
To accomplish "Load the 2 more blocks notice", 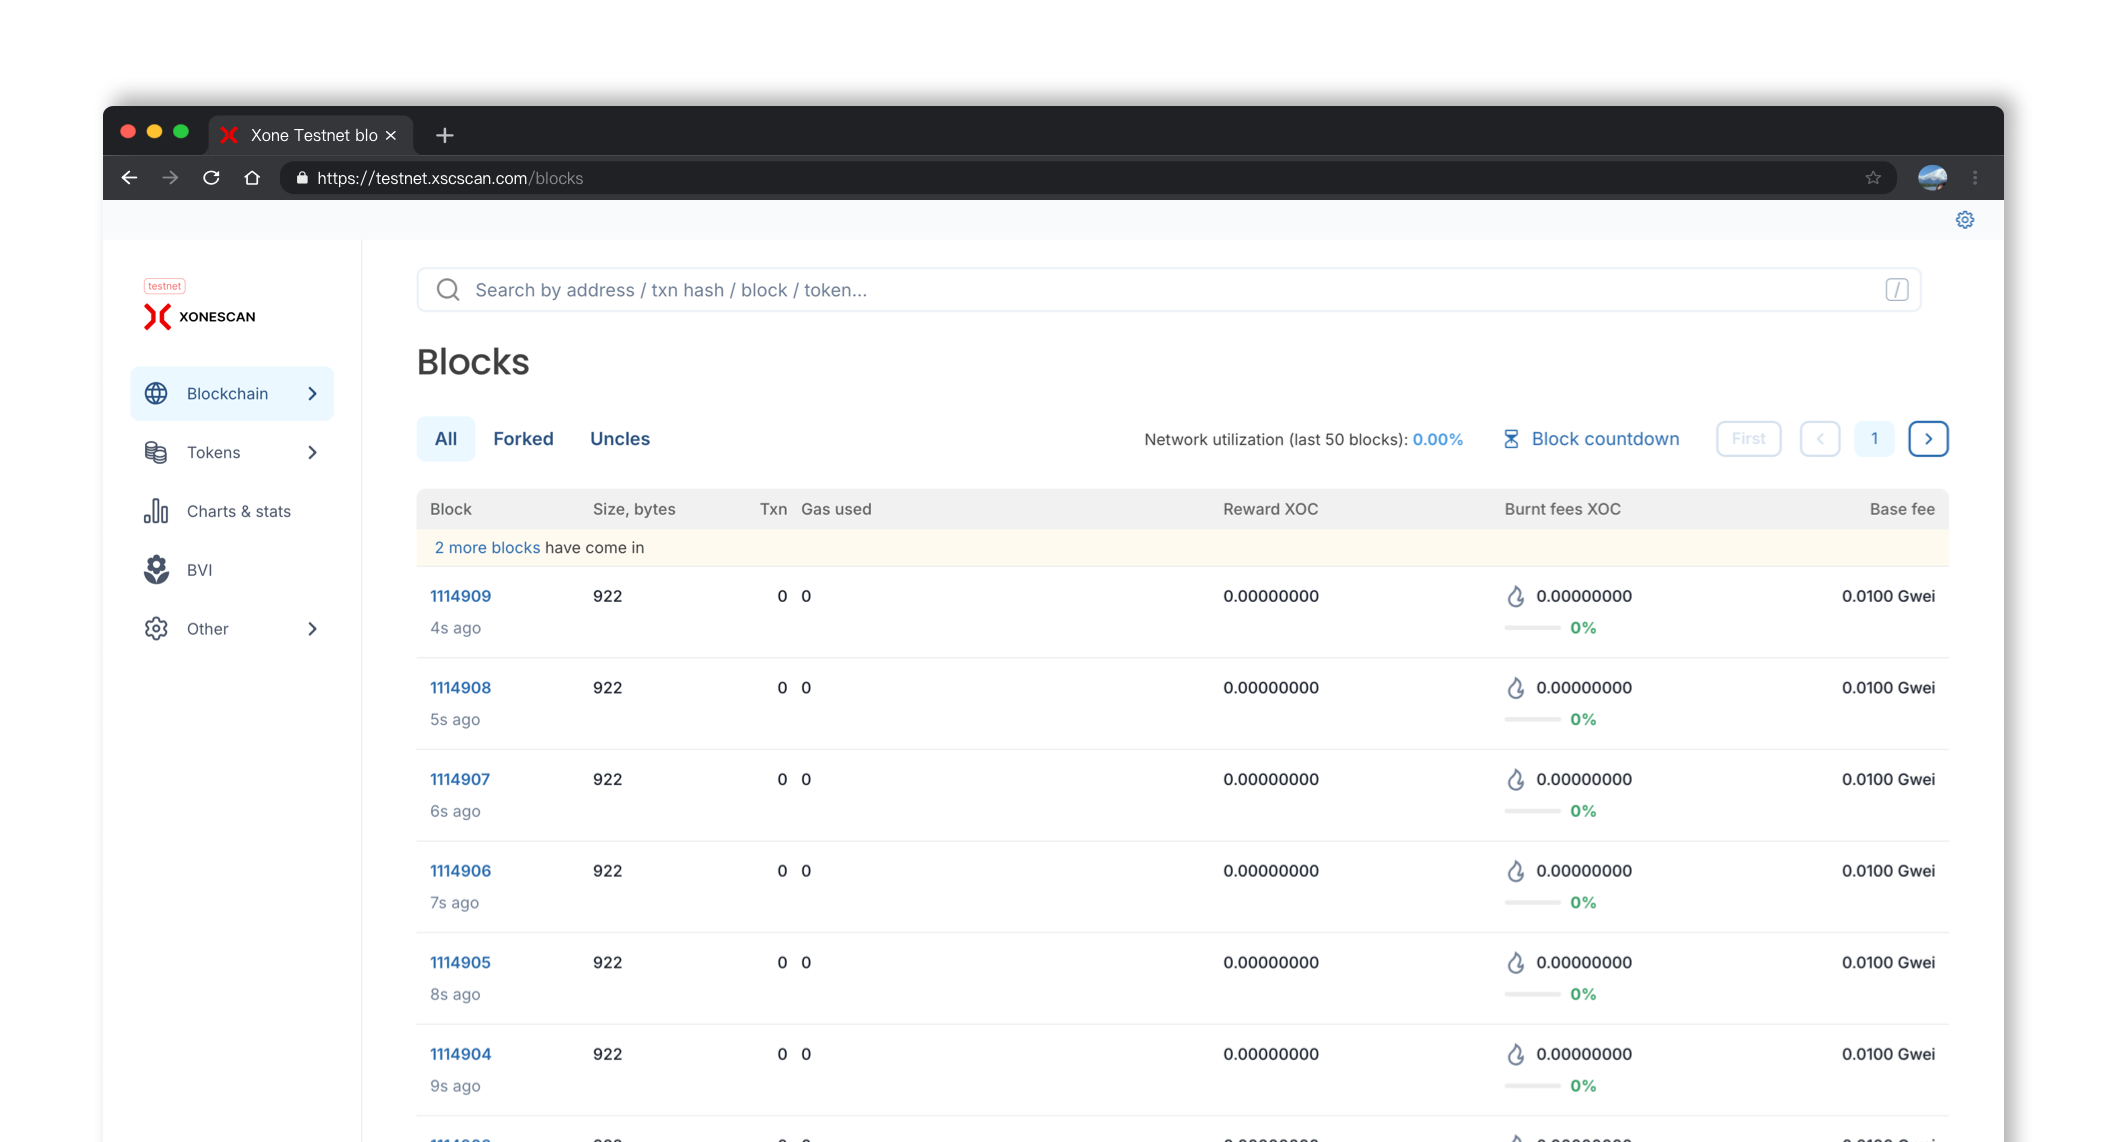I will [487, 548].
